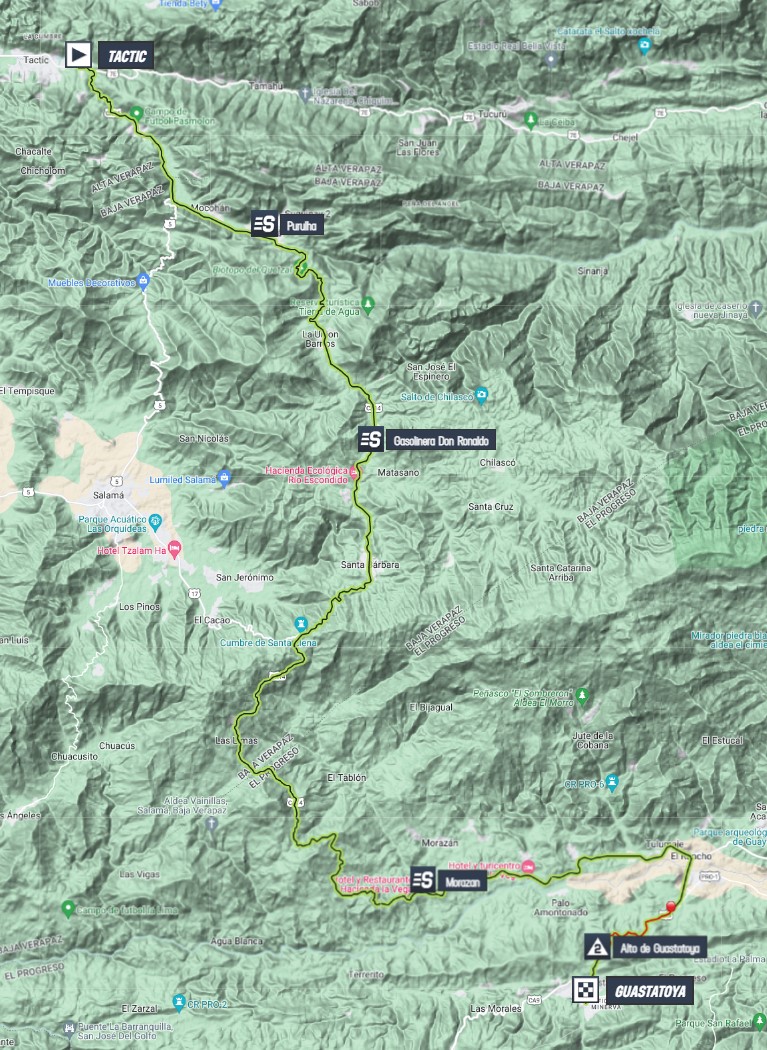Click the Tactic start flag icon

pyautogui.click(x=78, y=55)
